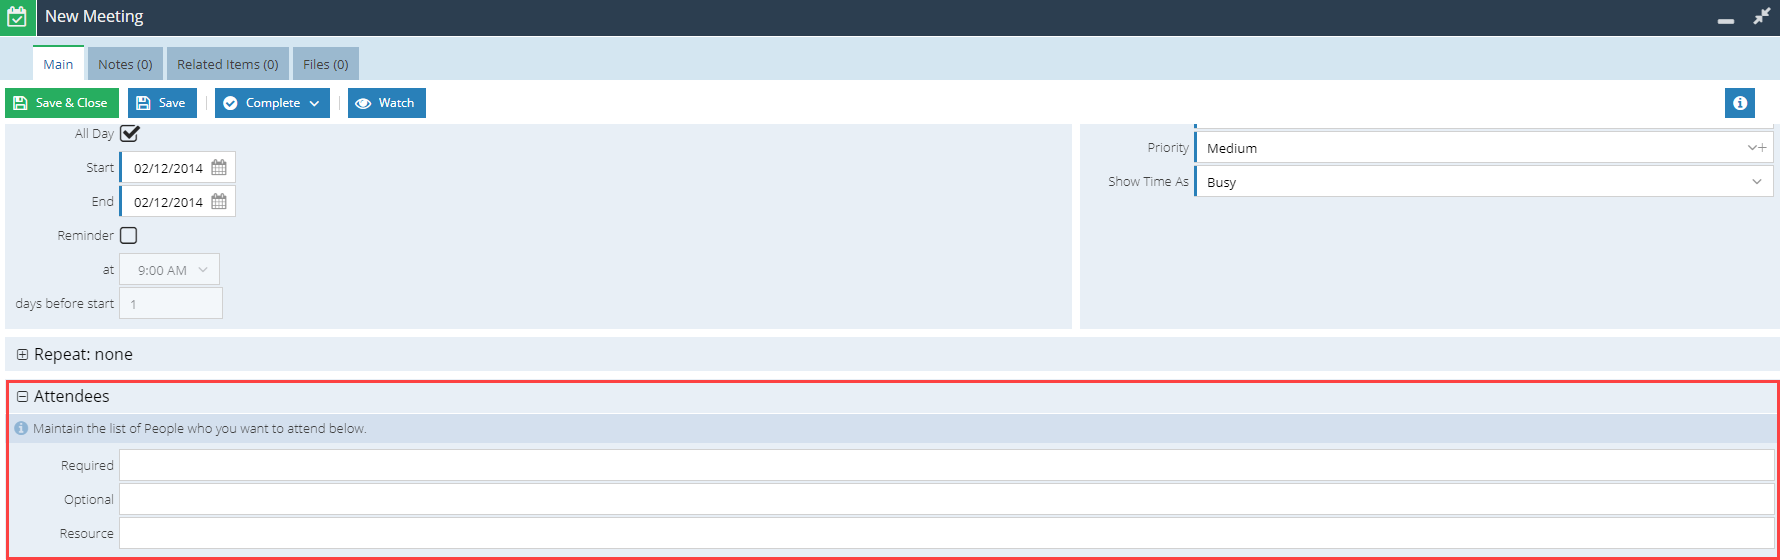Uncheck the All Day checkbox
The height and width of the screenshot is (560, 1780).
[129, 133]
